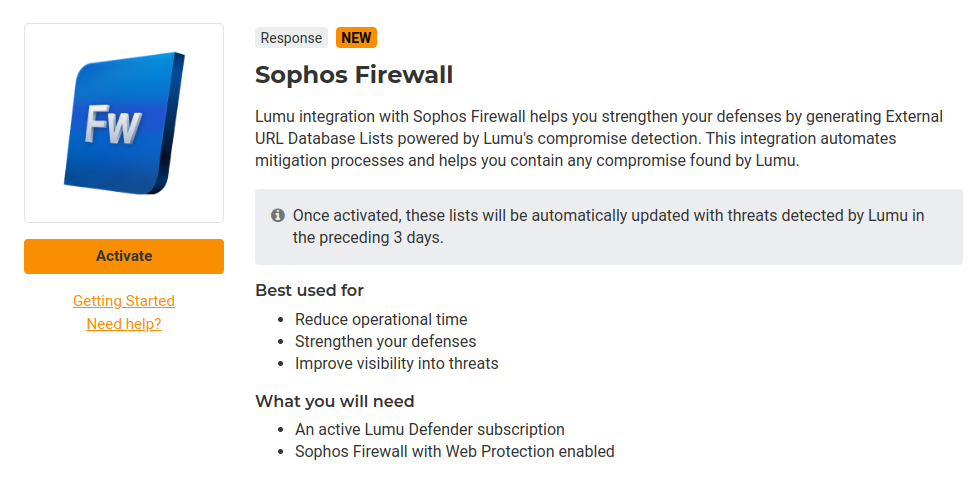Select the Strengthen your defenses bullet
The image size is (976, 498).
click(385, 342)
